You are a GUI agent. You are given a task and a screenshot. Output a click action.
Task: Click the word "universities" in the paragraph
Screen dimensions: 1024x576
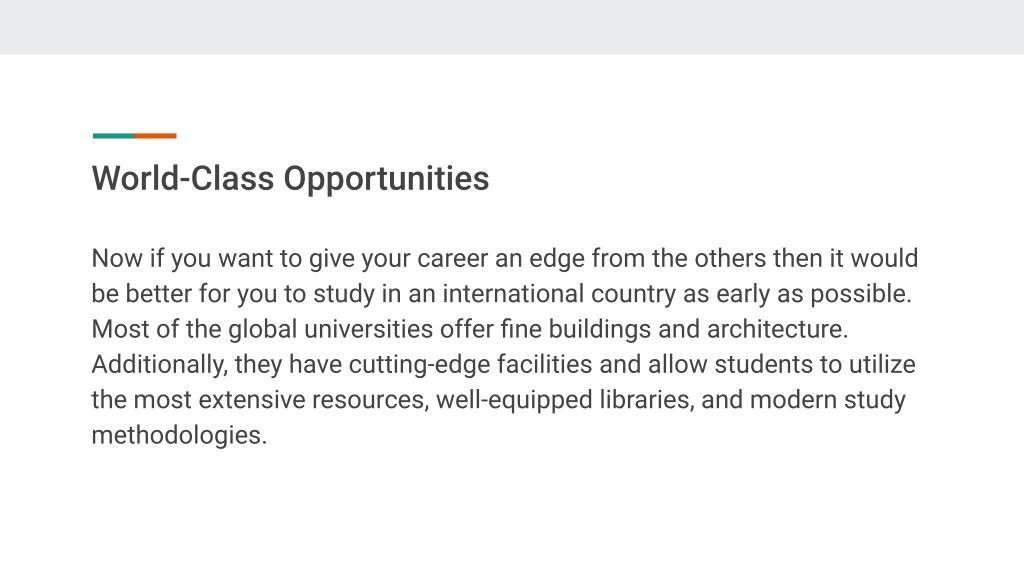pyautogui.click(x=368, y=329)
